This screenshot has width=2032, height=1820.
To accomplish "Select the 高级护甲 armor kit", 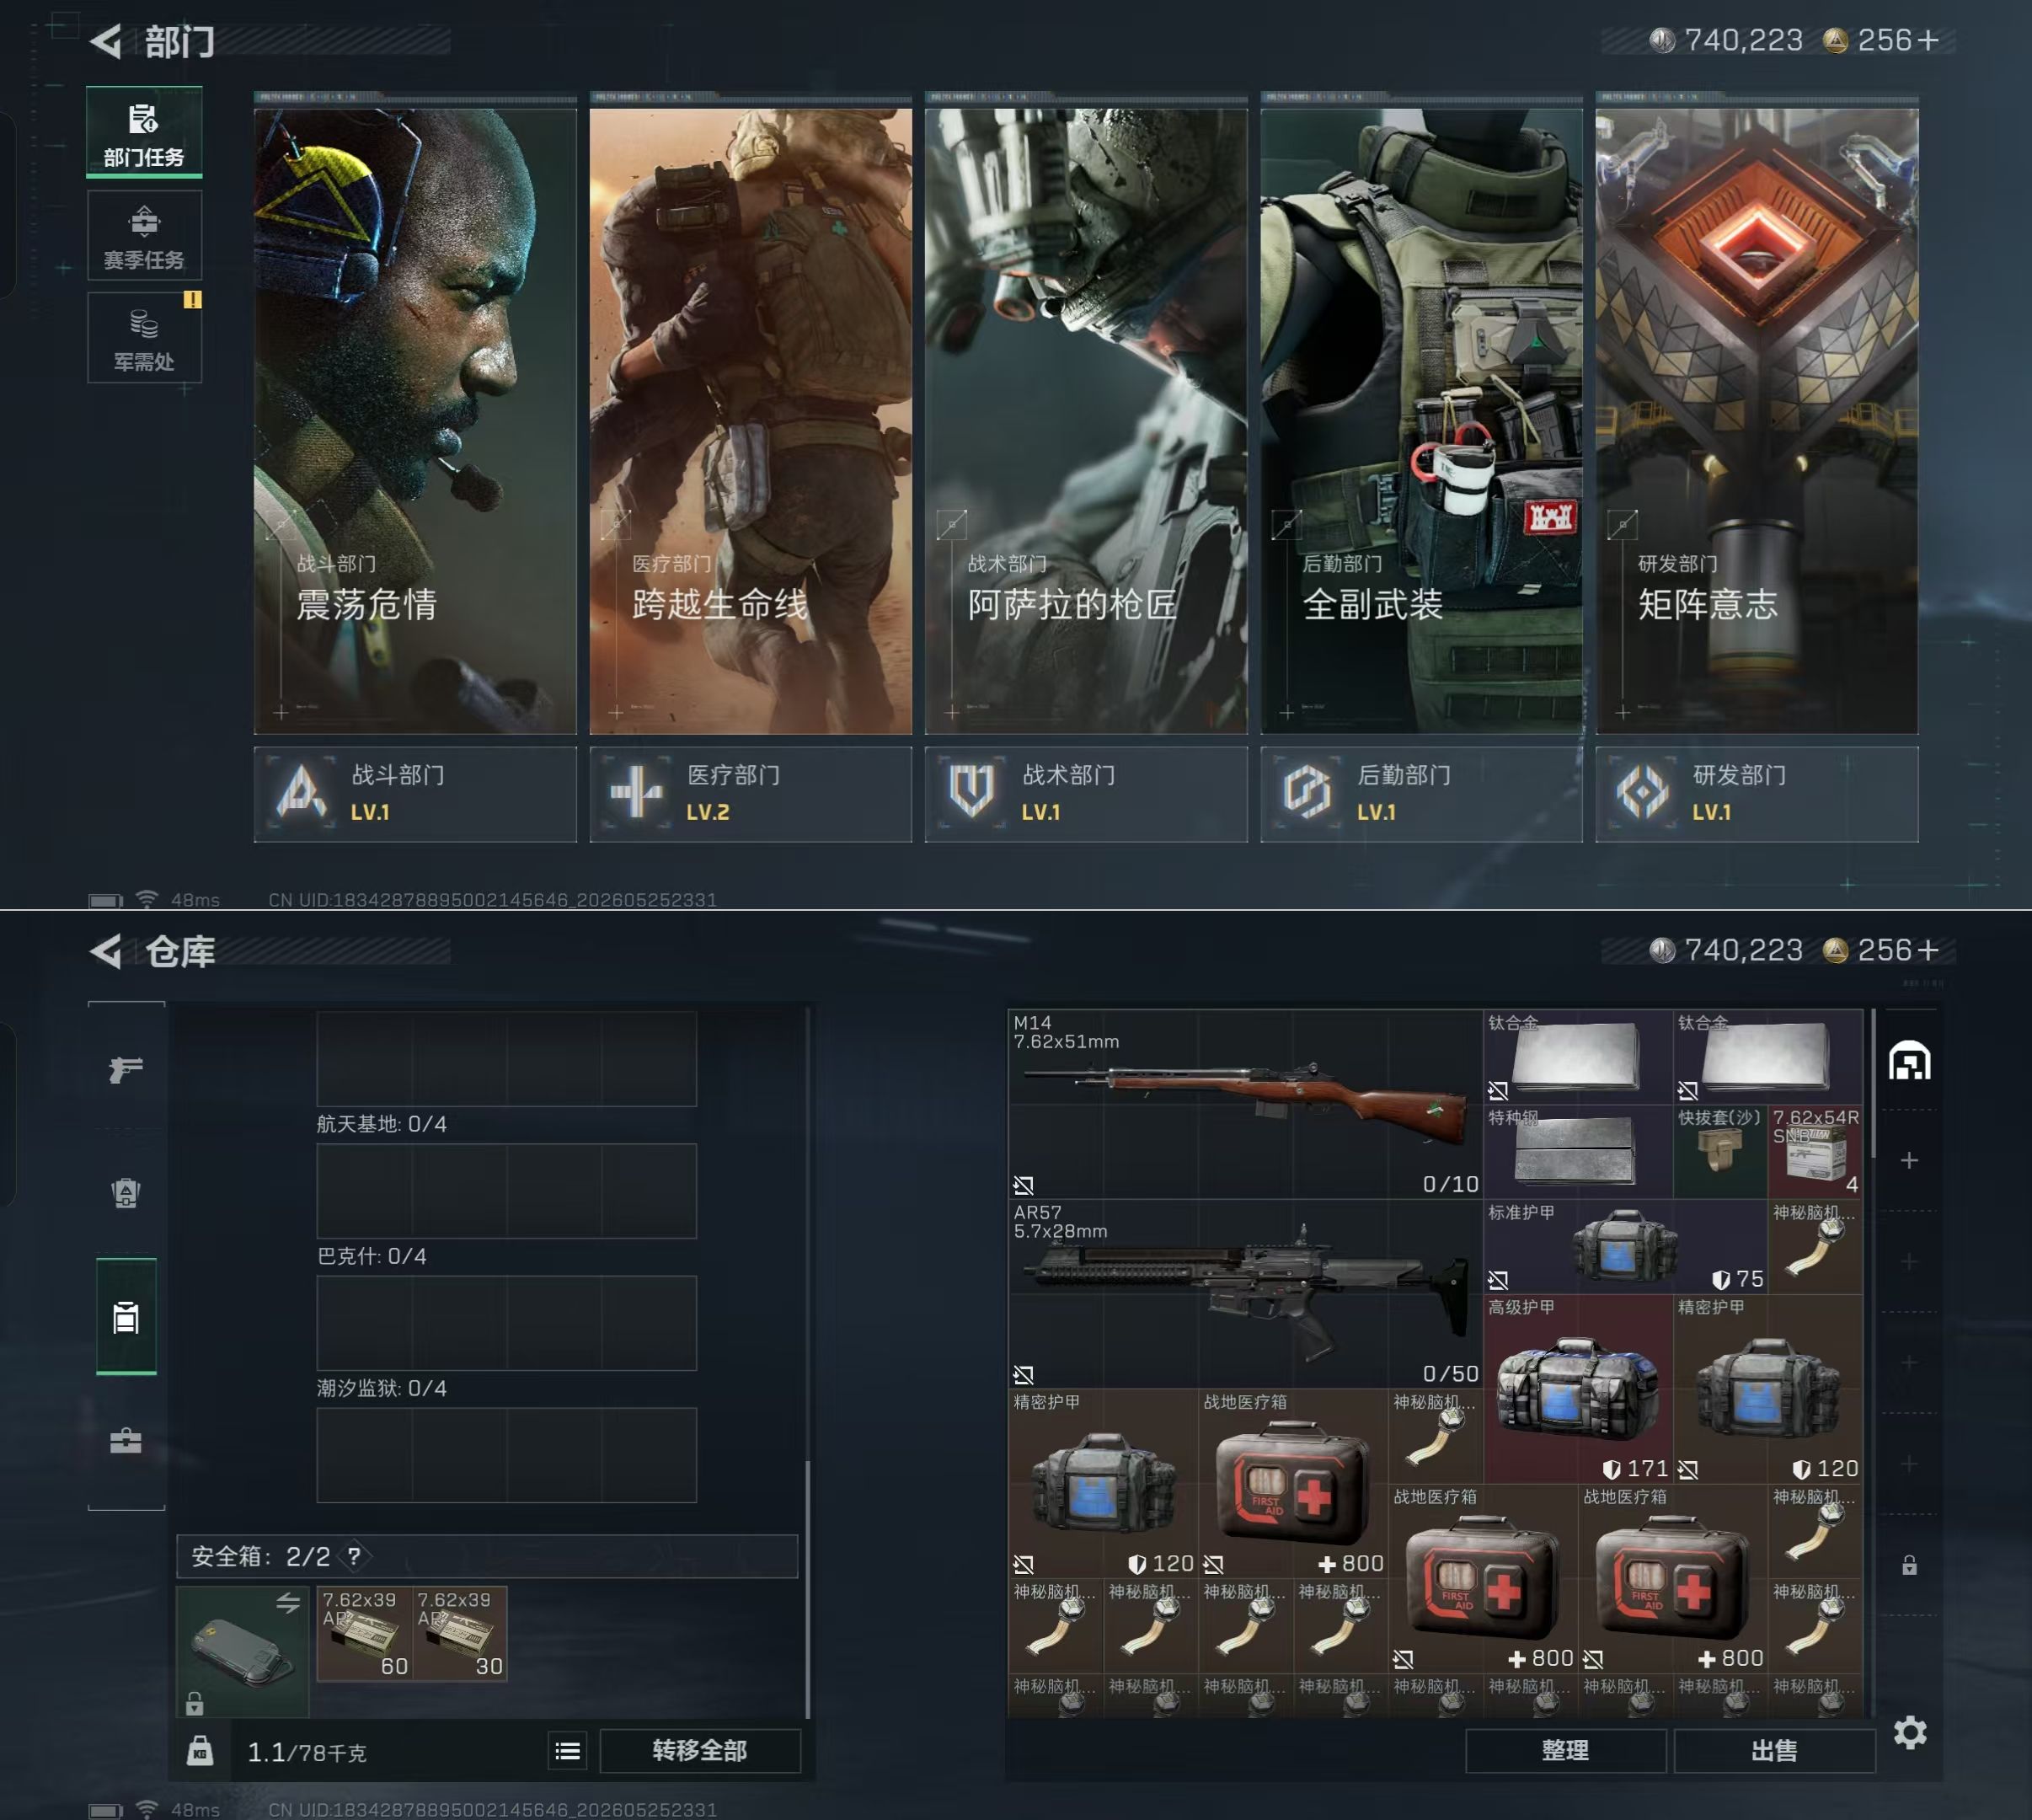I will tap(1577, 1388).
